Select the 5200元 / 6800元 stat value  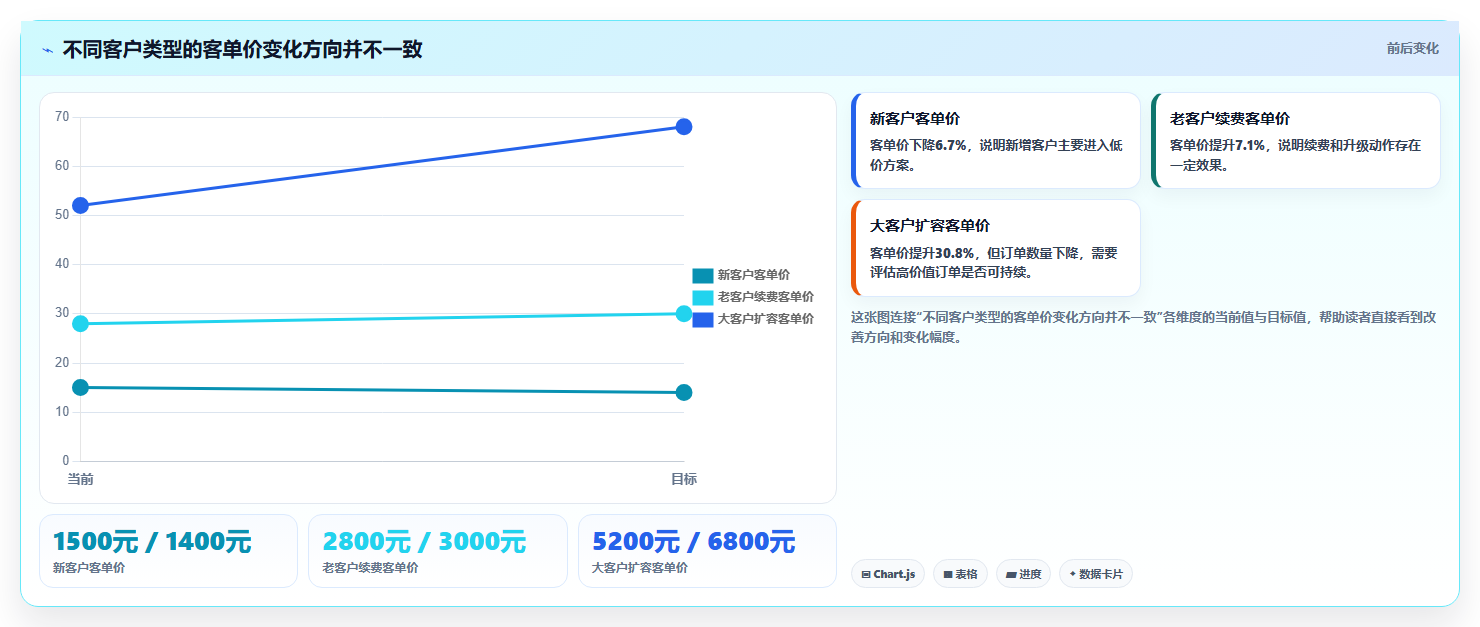pyautogui.click(x=694, y=542)
